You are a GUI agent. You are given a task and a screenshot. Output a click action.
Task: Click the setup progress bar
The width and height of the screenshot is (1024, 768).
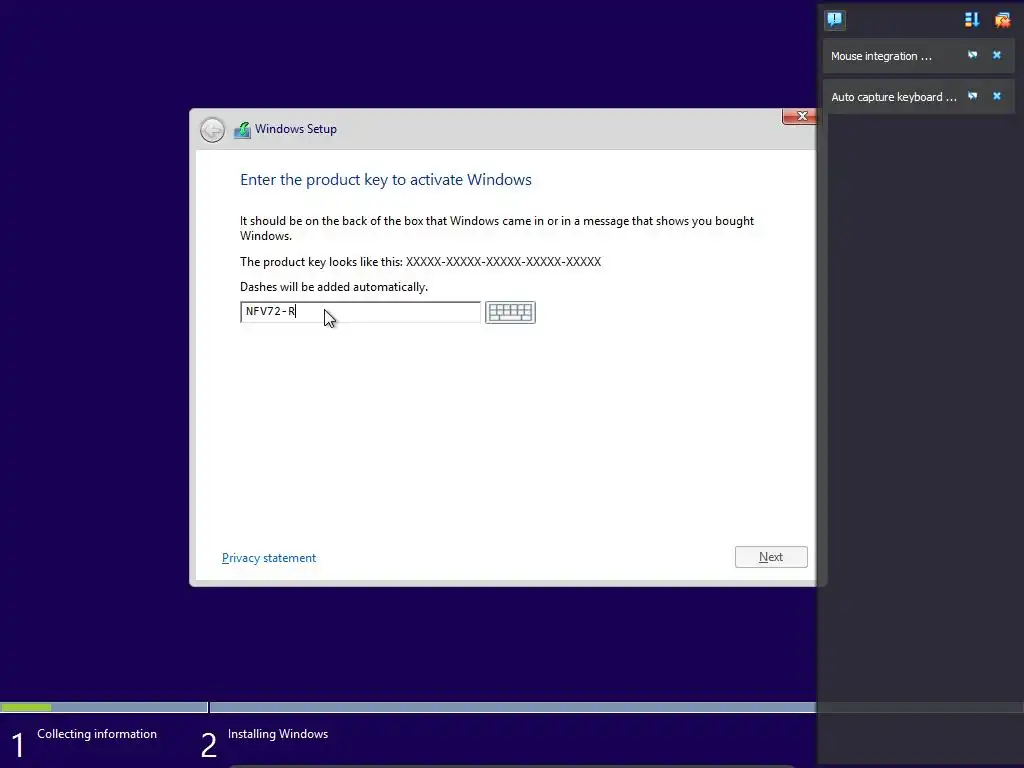click(x=408, y=707)
